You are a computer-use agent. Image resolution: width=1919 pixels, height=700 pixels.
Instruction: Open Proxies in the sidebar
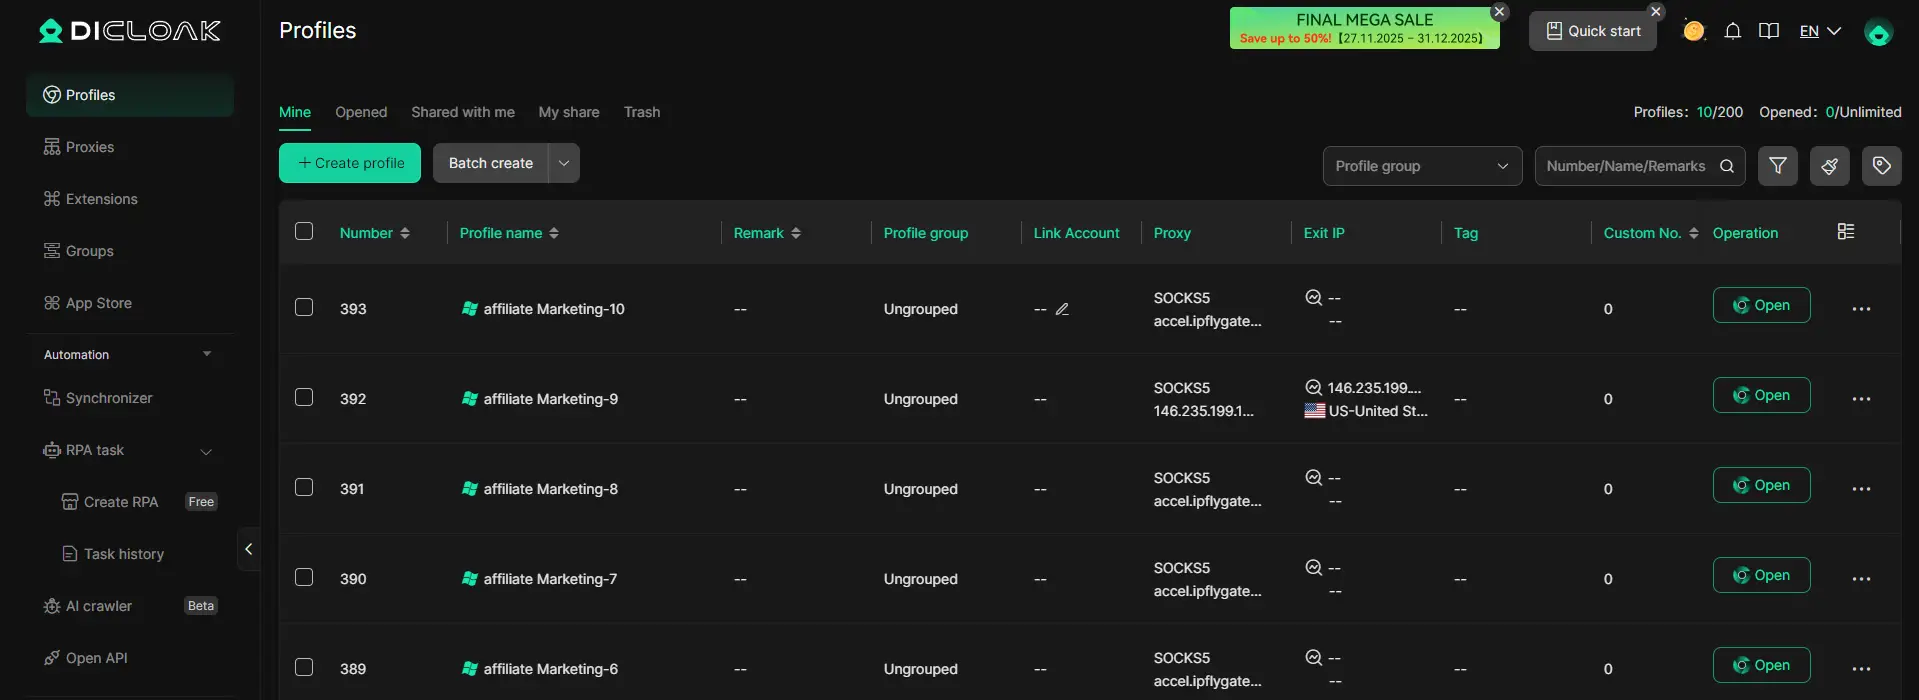[x=90, y=147]
